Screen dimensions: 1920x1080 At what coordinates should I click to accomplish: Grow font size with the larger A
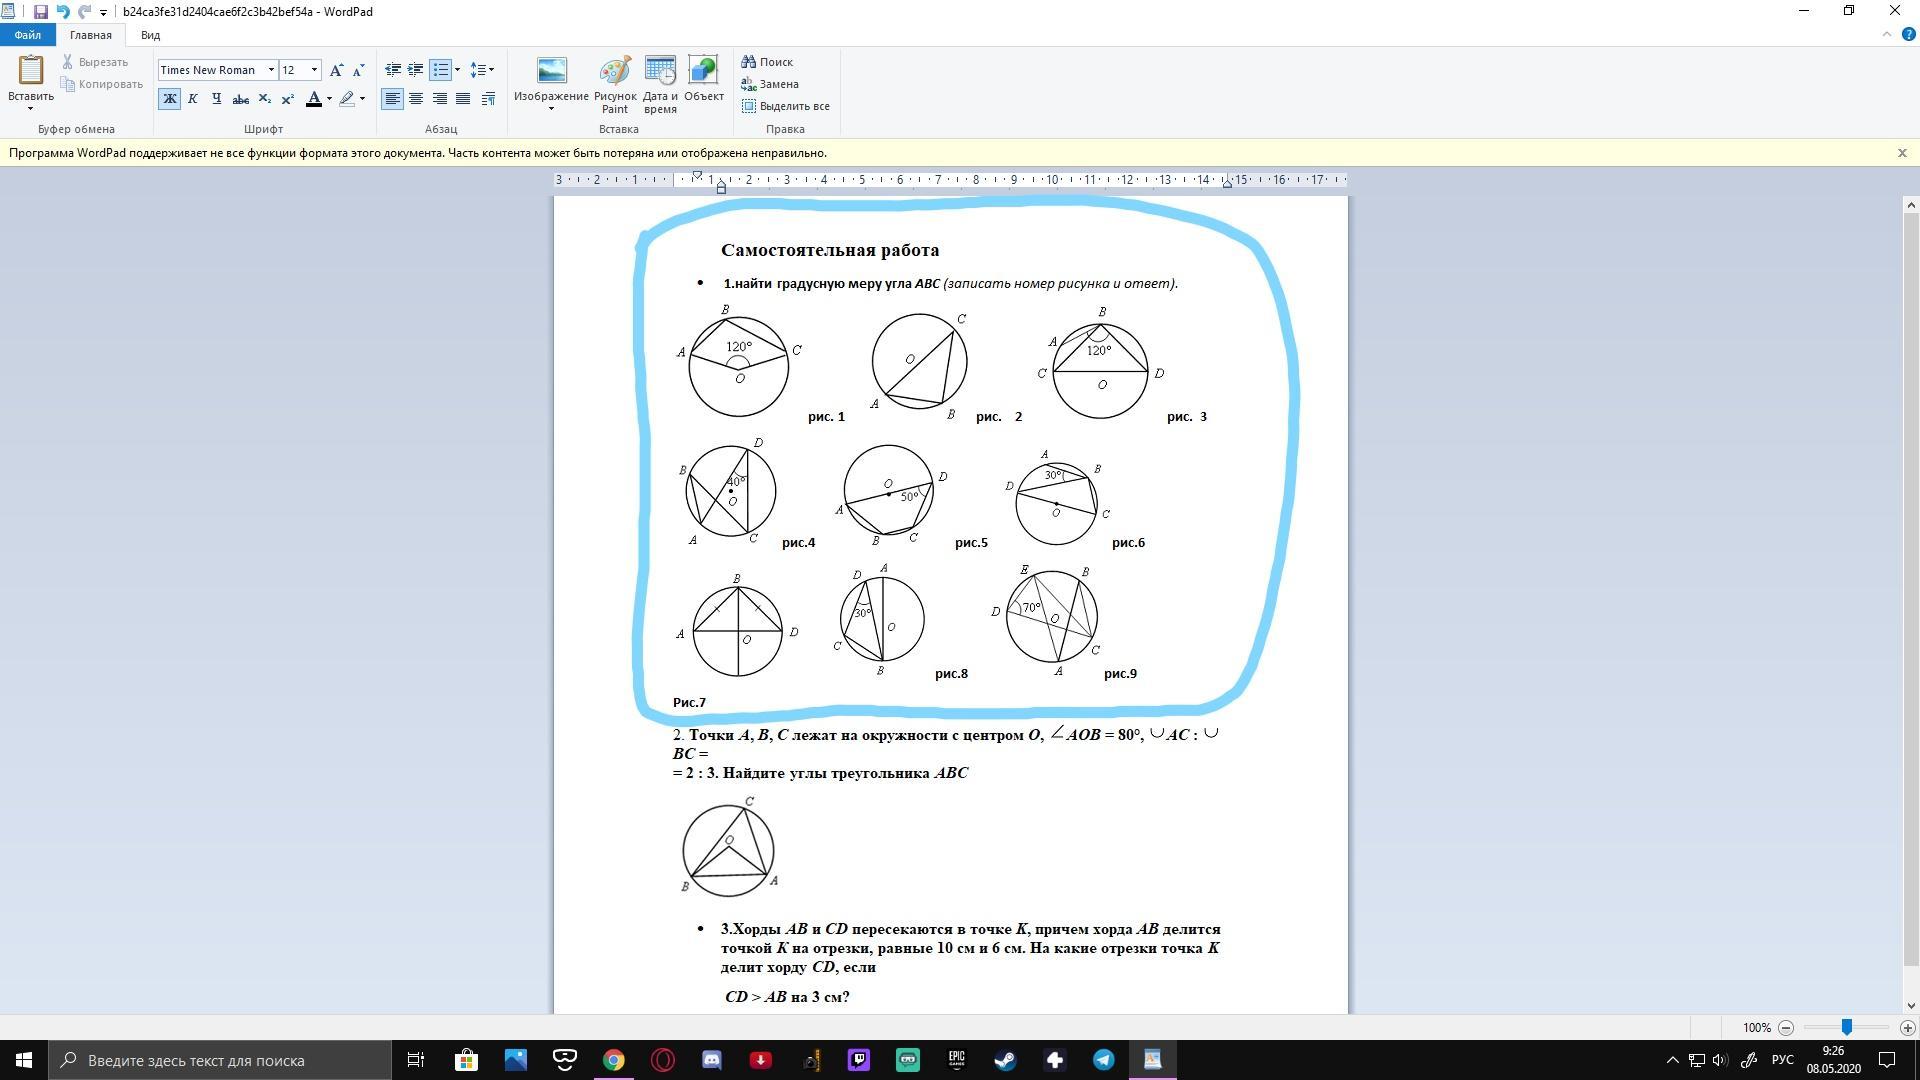tap(336, 70)
